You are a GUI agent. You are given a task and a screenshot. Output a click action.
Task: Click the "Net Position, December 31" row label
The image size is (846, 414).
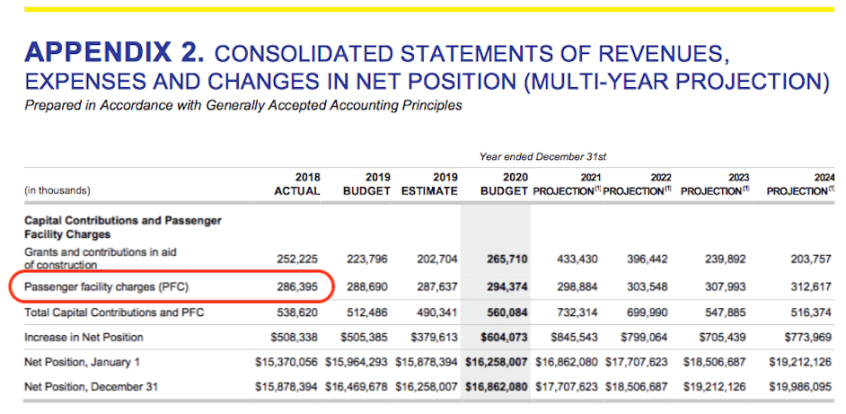pos(91,386)
